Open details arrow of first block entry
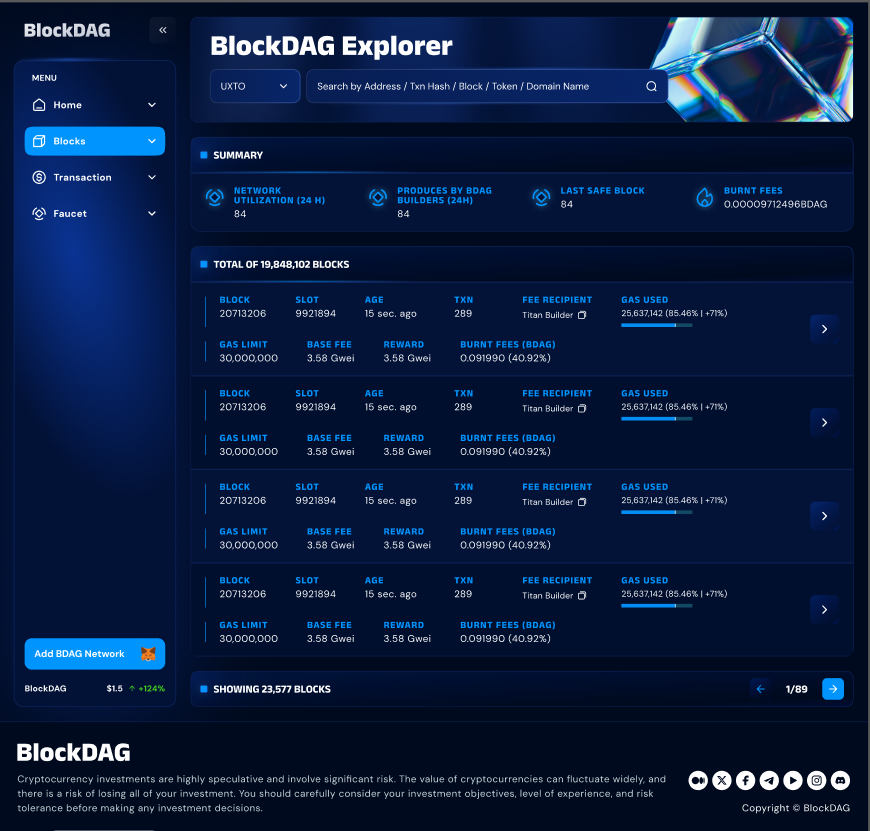Screen dimensions: 870x831 pos(824,329)
